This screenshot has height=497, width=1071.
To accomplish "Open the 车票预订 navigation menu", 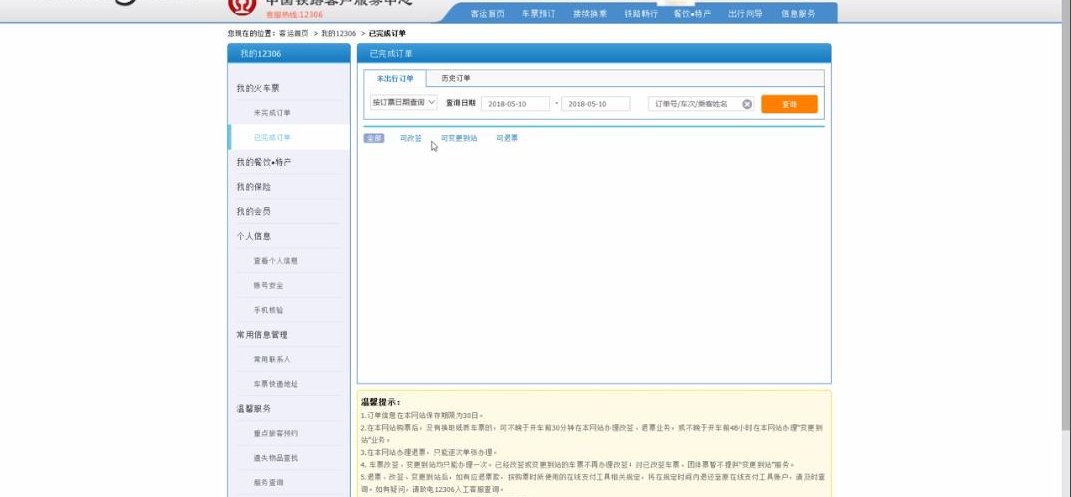I will (538, 14).
